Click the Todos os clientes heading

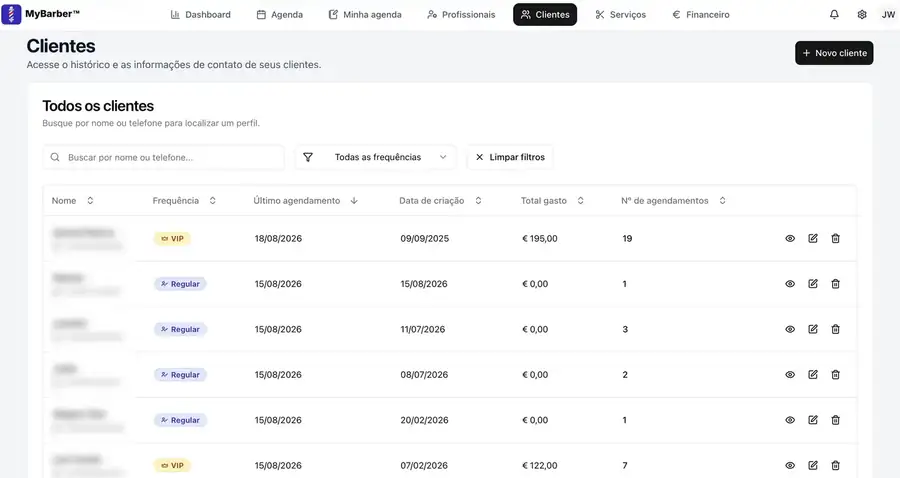pyautogui.click(x=98, y=106)
